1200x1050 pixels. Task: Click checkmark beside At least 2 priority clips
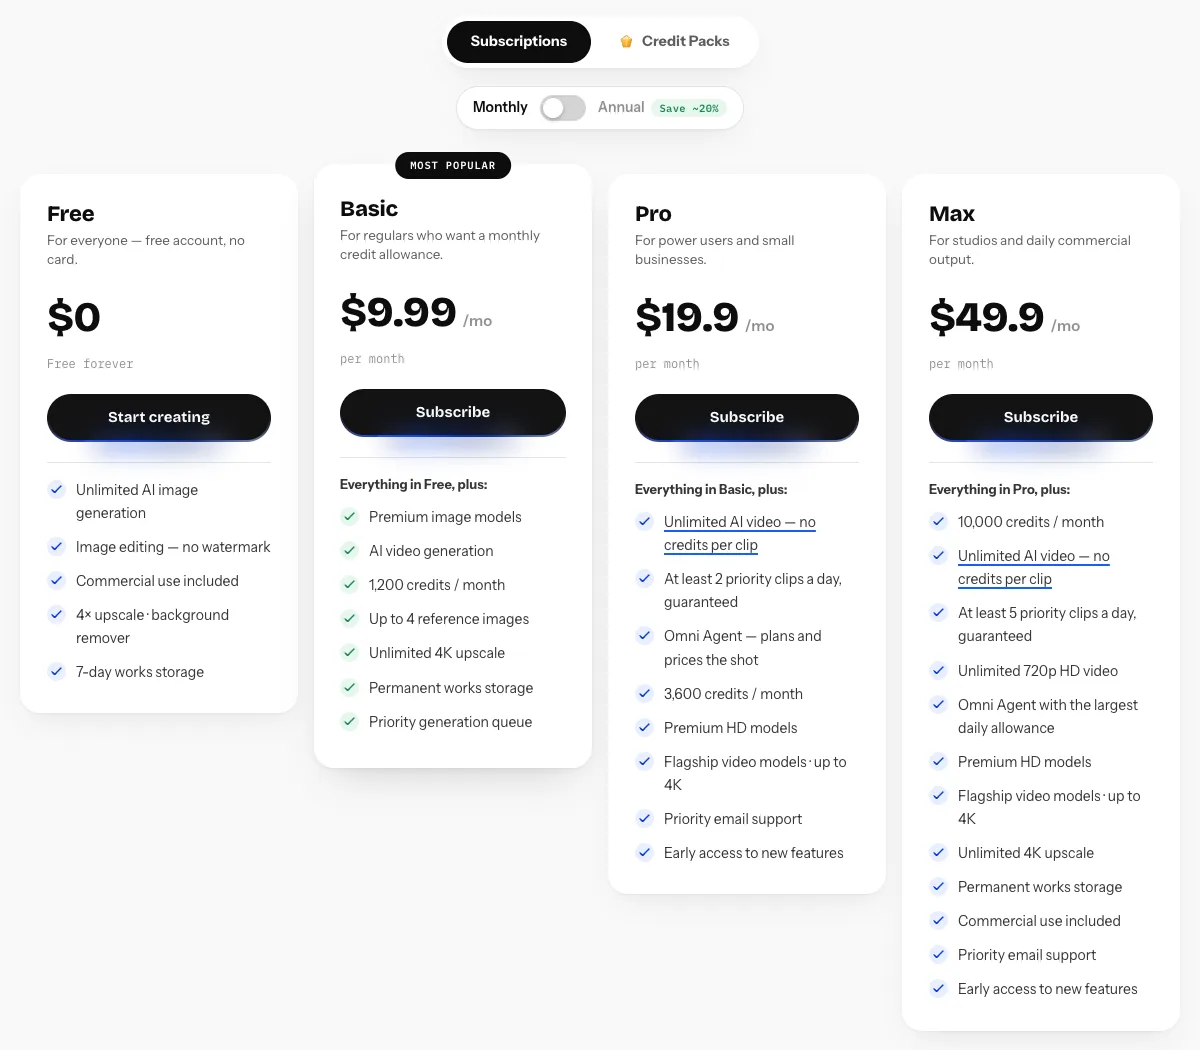click(x=645, y=578)
